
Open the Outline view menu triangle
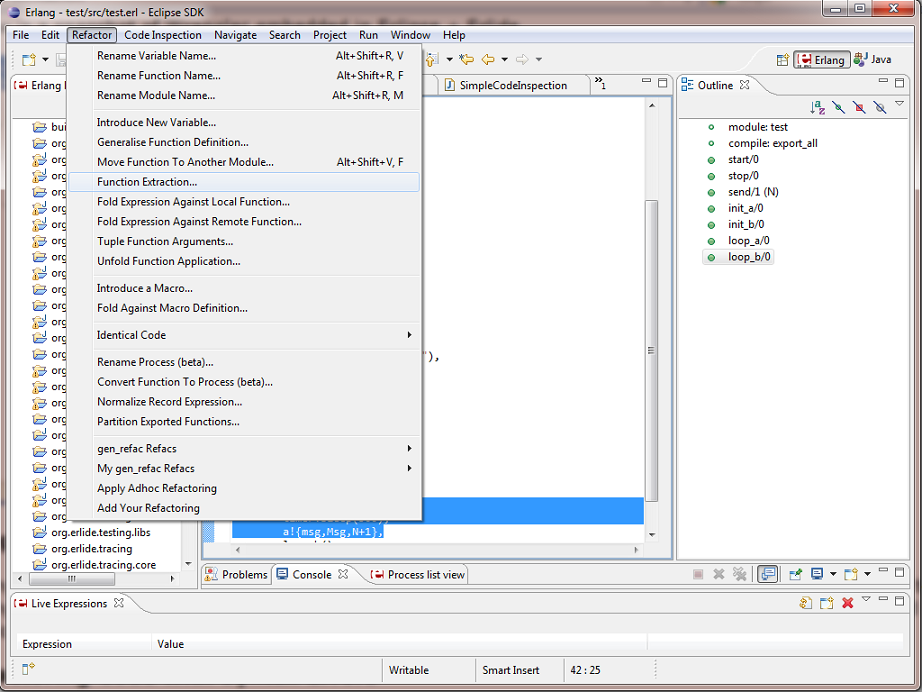(x=899, y=104)
